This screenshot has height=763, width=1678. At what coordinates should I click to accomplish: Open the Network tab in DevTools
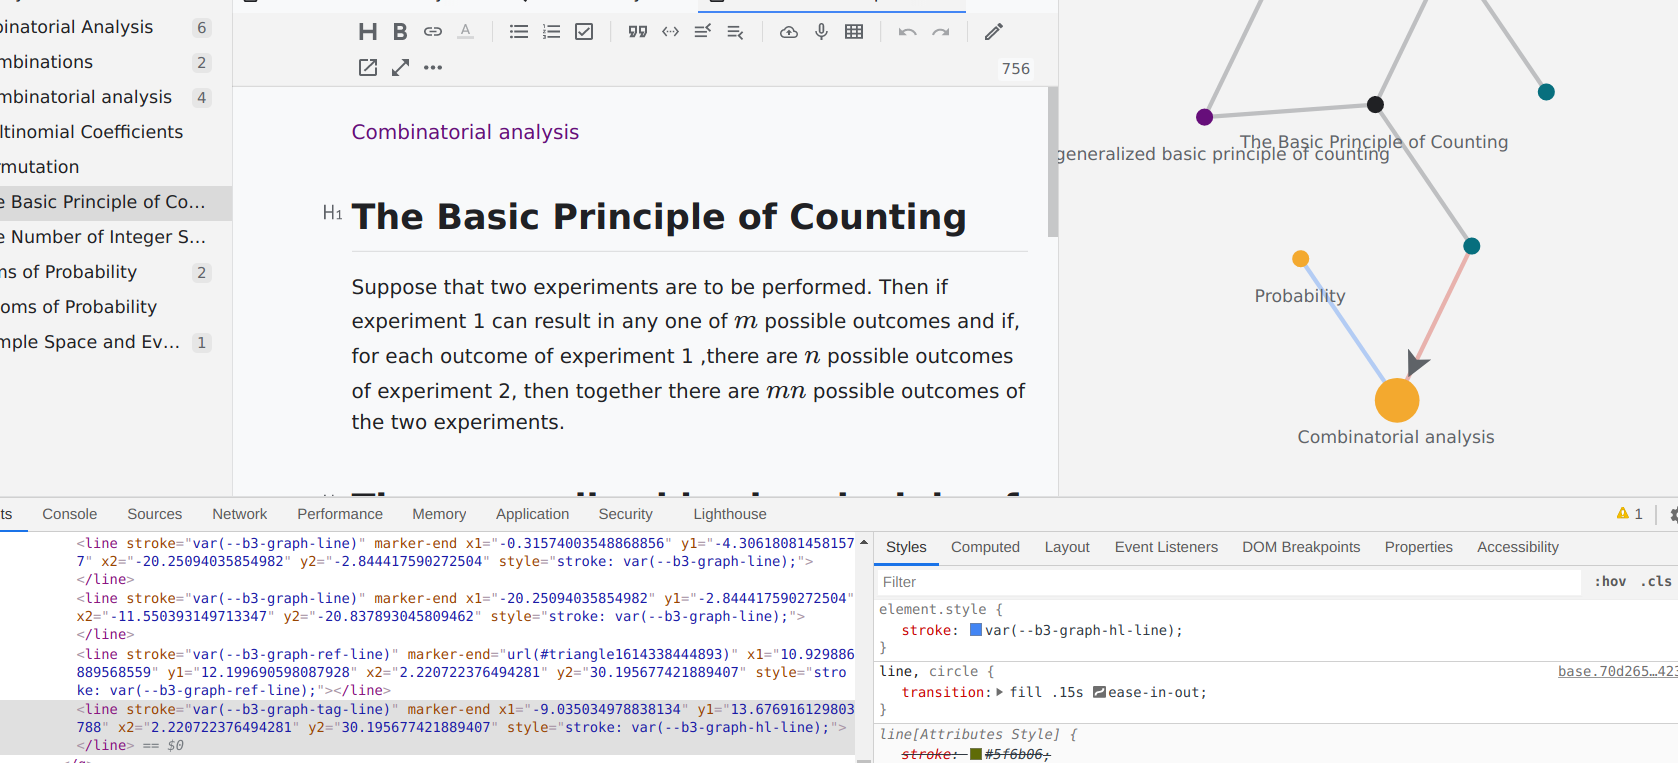coord(239,514)
